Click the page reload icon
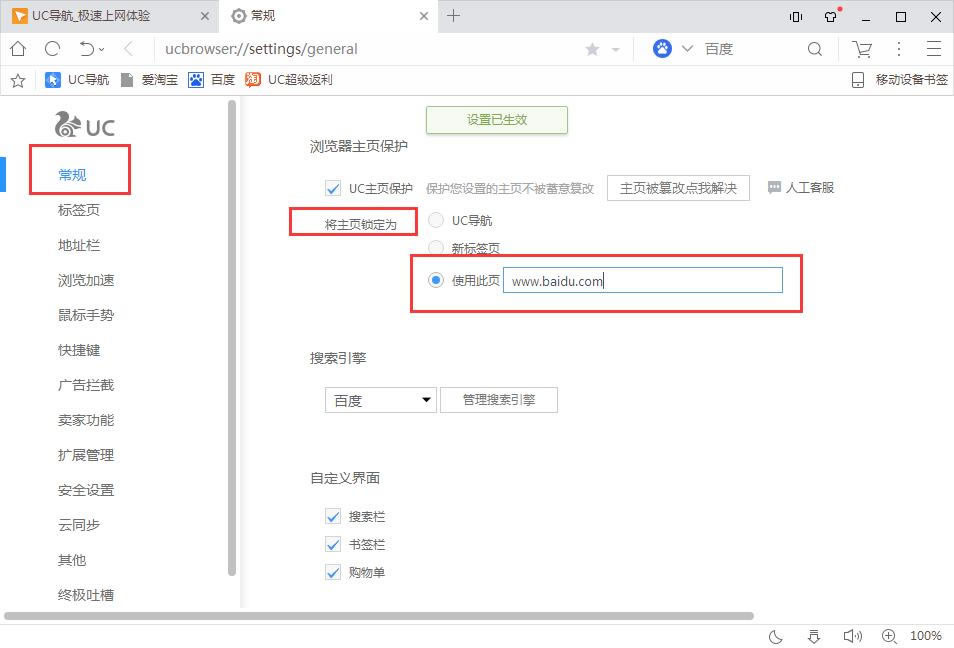This screenshot has width=954, height=648. point(52,49)
